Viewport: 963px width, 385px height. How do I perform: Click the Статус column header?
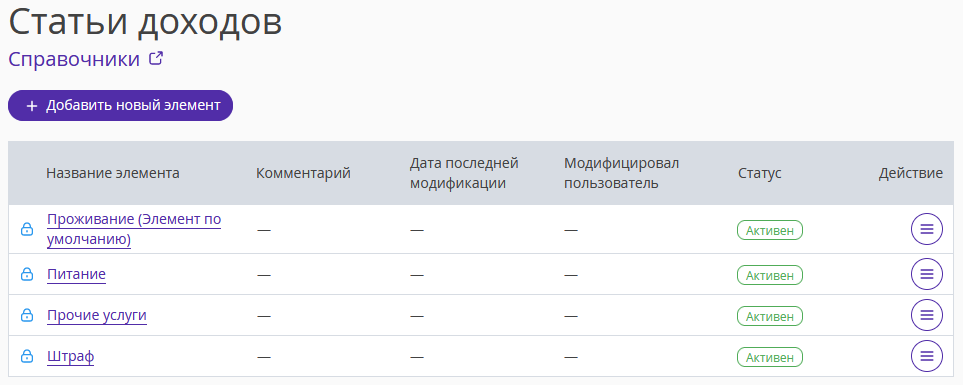(760, 173)
